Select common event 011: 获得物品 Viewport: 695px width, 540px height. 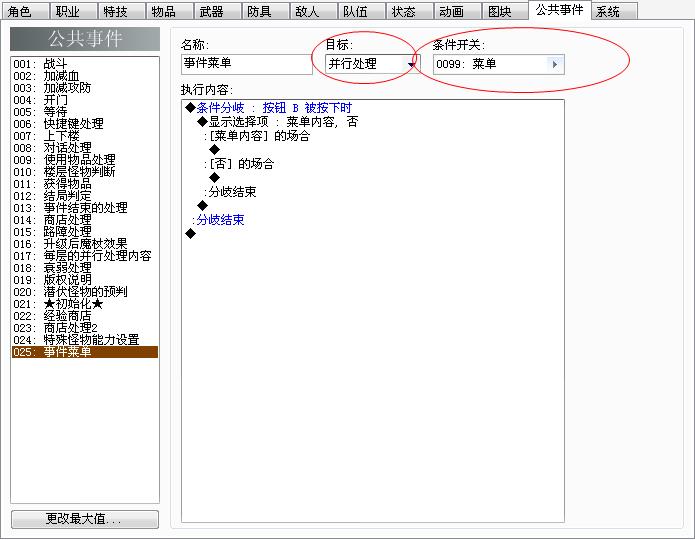pyautogui.click(x=85, y=184)
